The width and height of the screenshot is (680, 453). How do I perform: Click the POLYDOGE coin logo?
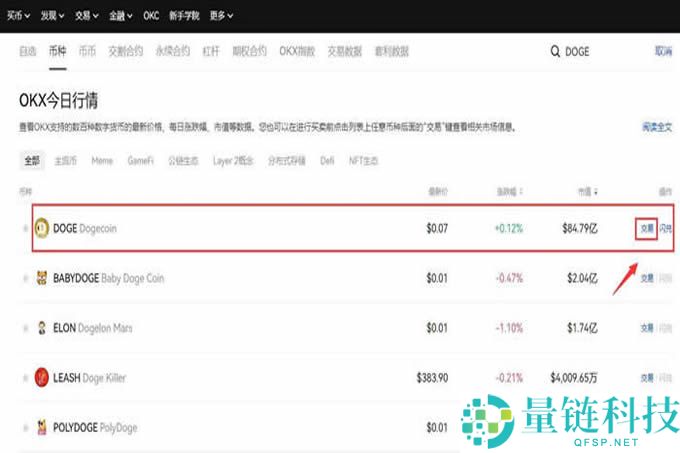pos(42,427)
